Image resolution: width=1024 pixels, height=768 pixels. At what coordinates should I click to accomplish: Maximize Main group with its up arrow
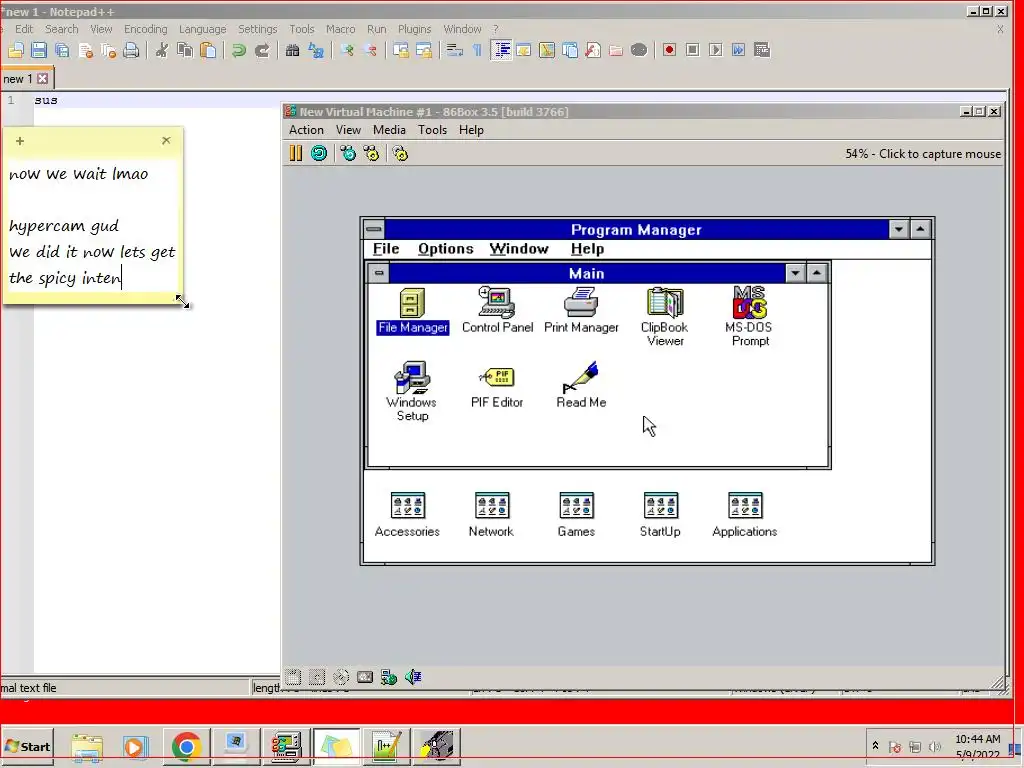(817, 273)
